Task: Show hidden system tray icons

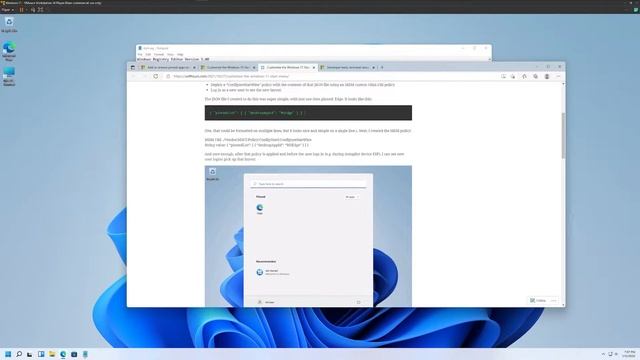Action: pyautogui.click(x=603, y=354)
